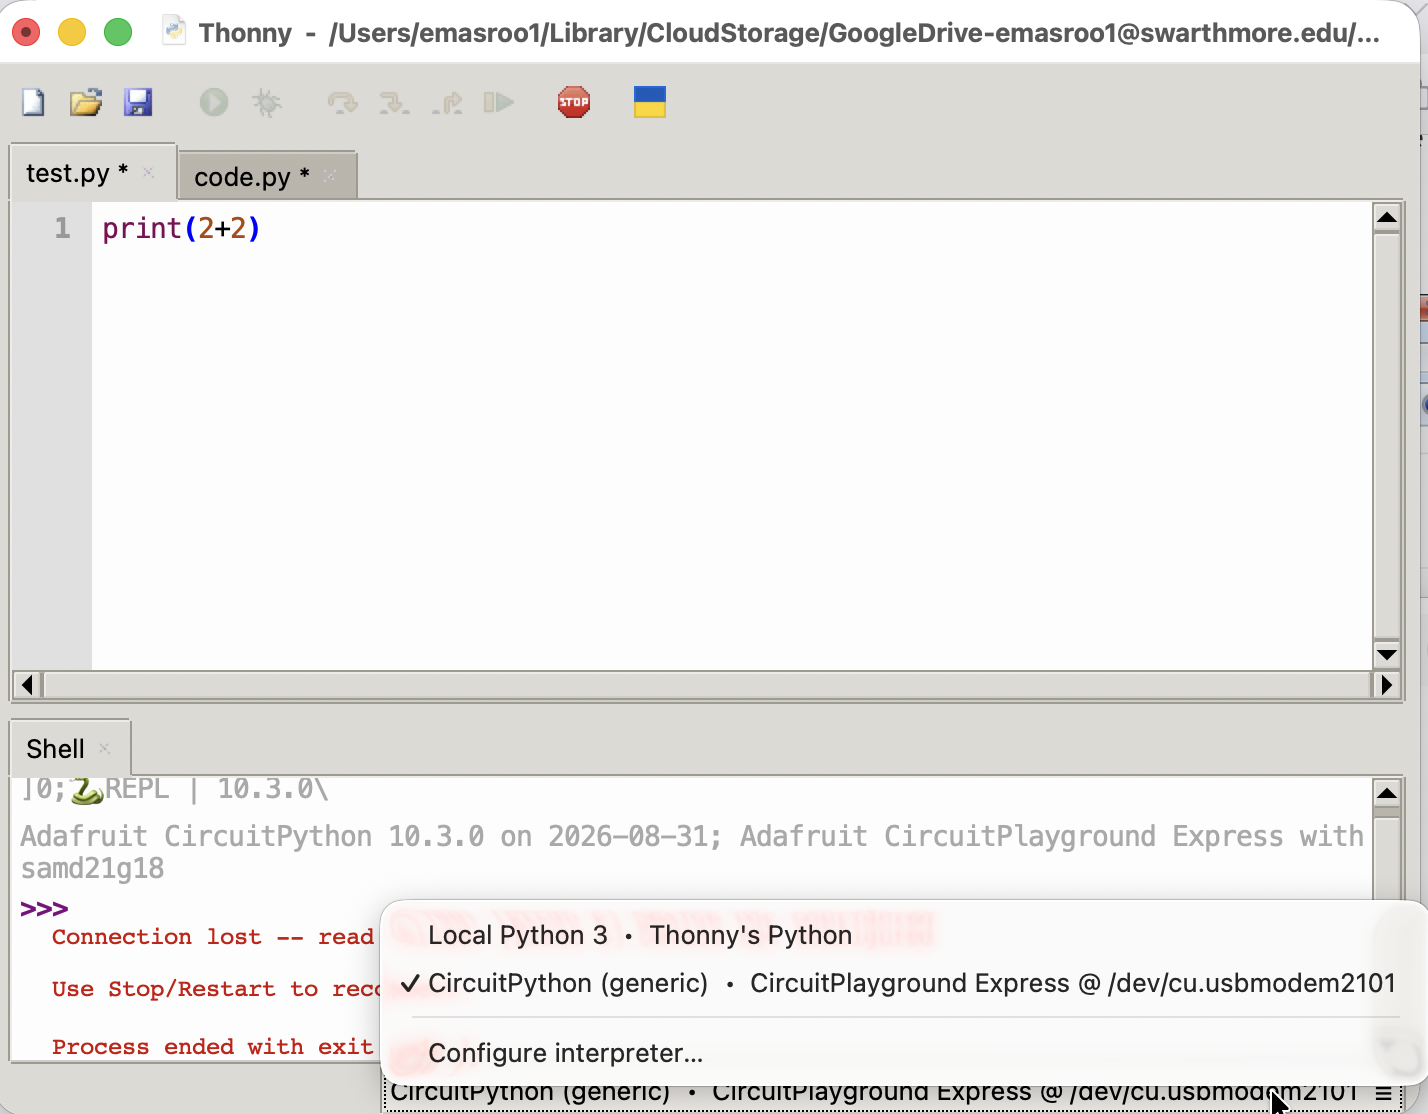Select Local Python 3 Thonny's Python interpreter
The width and height of the screenshot is (1428, 1114).
[x=640, y=935]
